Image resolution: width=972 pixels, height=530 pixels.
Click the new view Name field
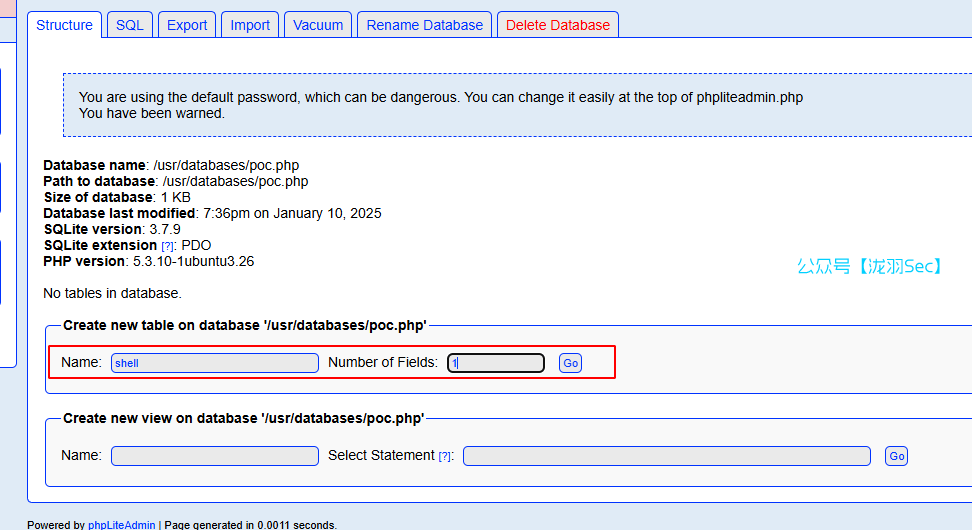[x=214, y=456]
